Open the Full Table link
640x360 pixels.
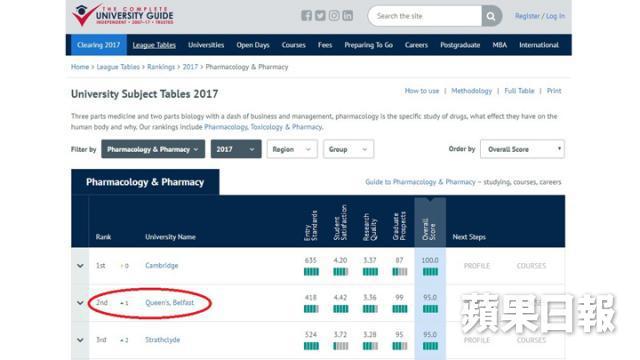[x=519, y=91]
